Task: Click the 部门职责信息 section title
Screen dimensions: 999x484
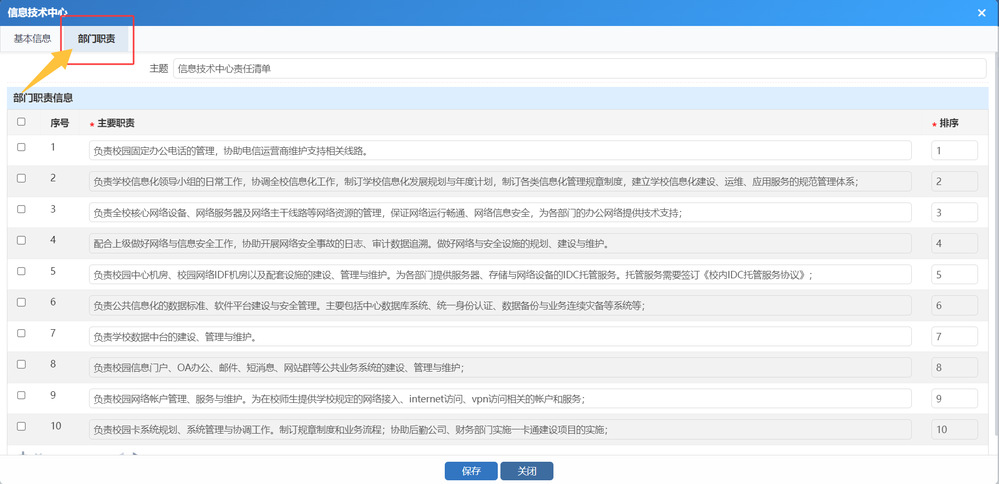Action: [x=43, y=98]
